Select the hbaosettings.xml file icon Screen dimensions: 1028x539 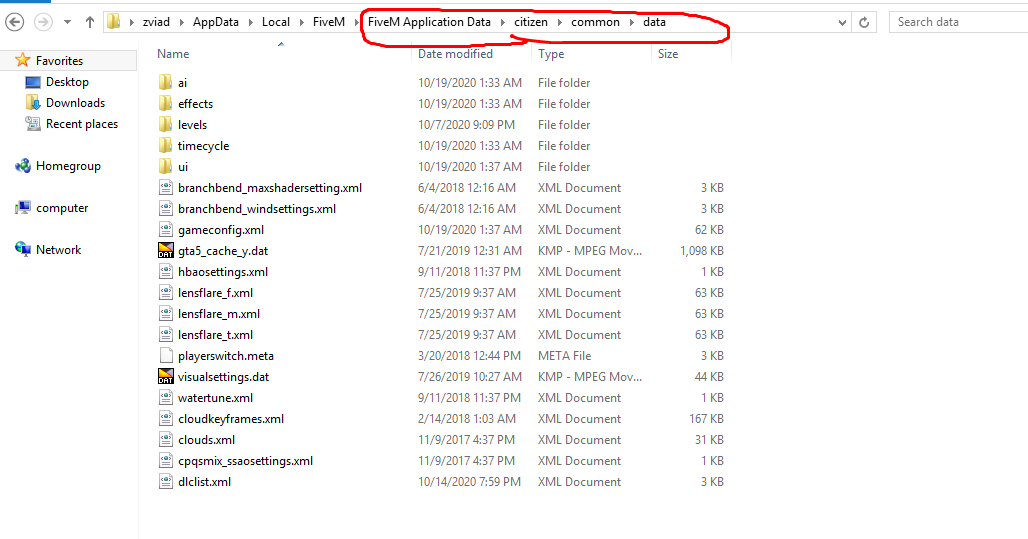pos(166,271)
